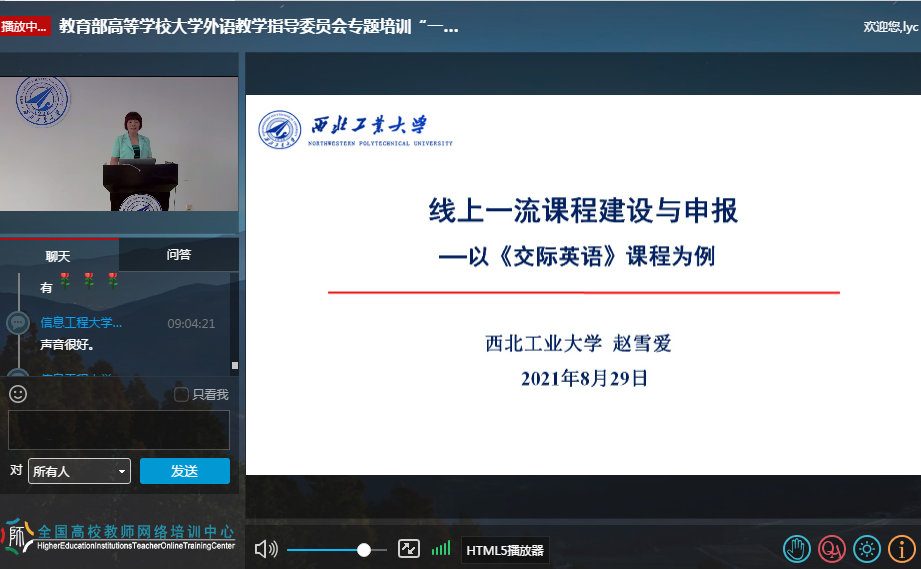Image resolution: width=921 pixels, height=569 pixels.
Task: Send message with 发送 button
Action: [x=184, y=471]
